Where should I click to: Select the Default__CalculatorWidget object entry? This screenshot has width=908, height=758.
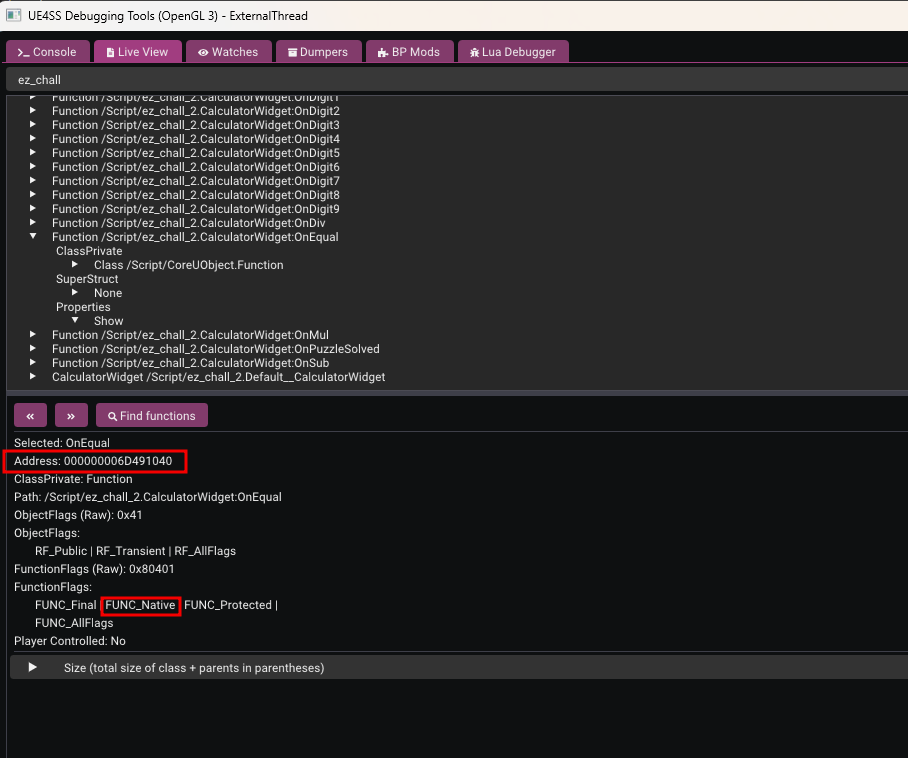(x=218, y=377)
